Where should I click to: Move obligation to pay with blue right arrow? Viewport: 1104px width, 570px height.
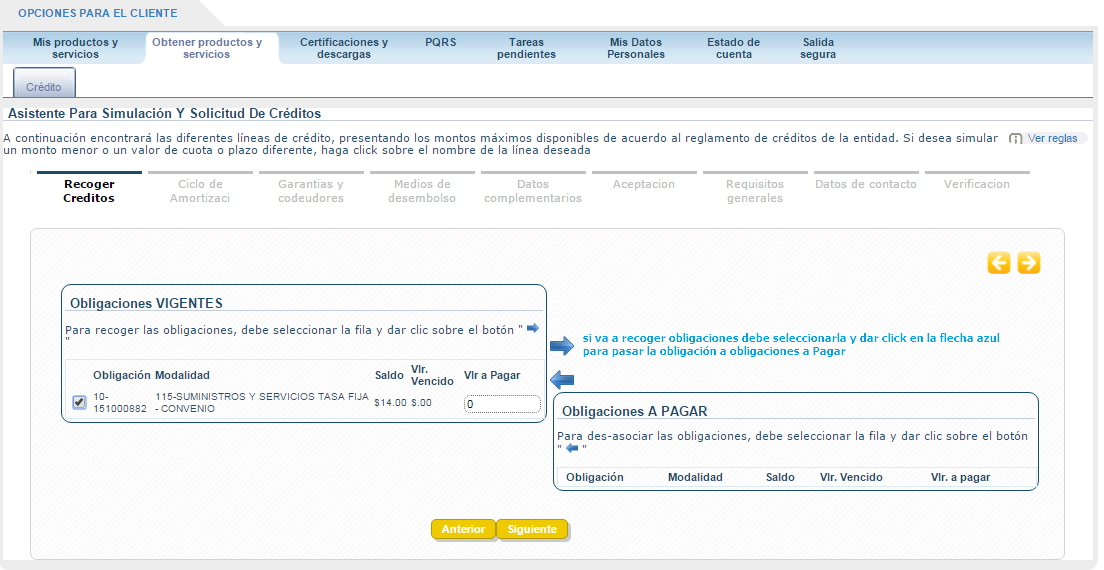tap(561, 346)
